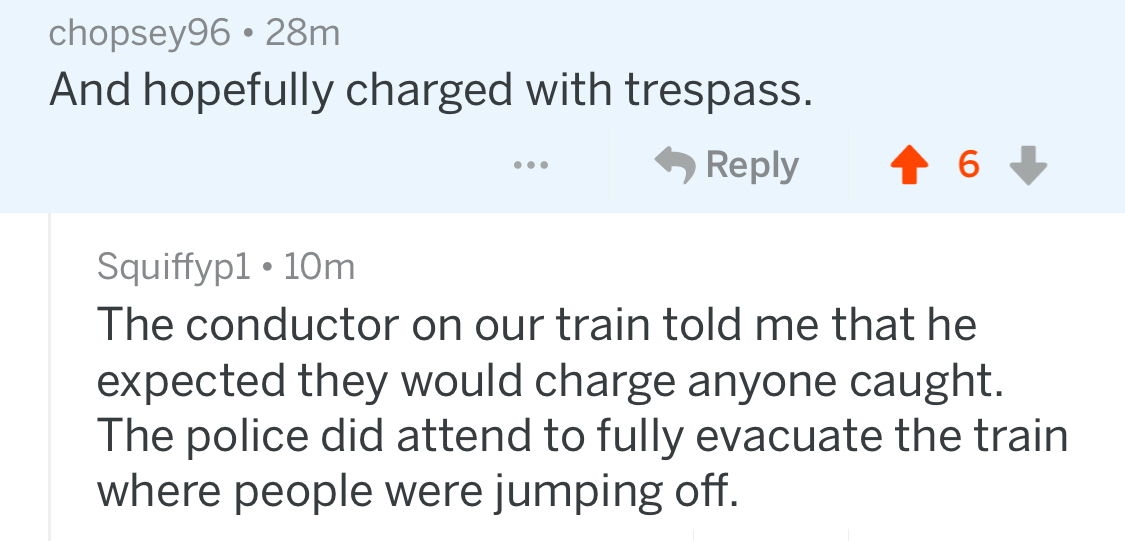Viewport: 1125px width, 541px height.
Task: Open the three-dot more options menu
Action: [x=530, y=165]
